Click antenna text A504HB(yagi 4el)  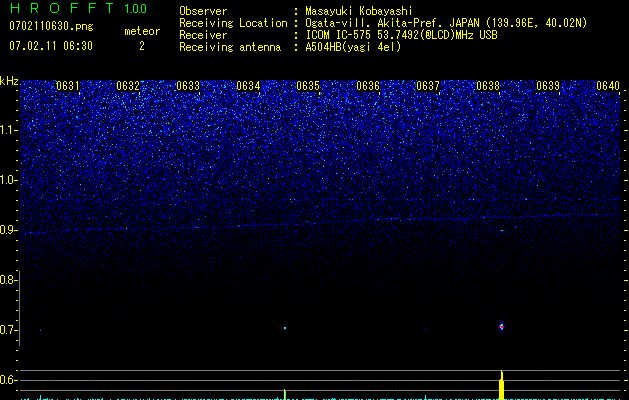point(353,47)
